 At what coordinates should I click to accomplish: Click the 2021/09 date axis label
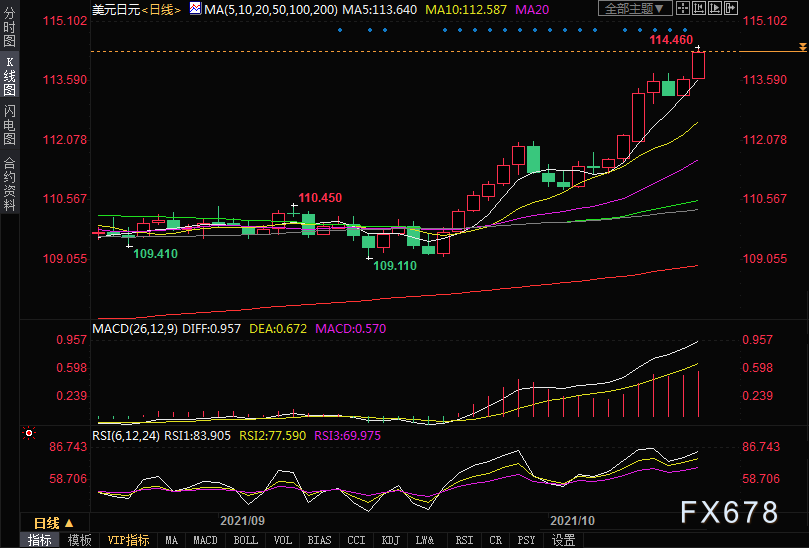242,520
